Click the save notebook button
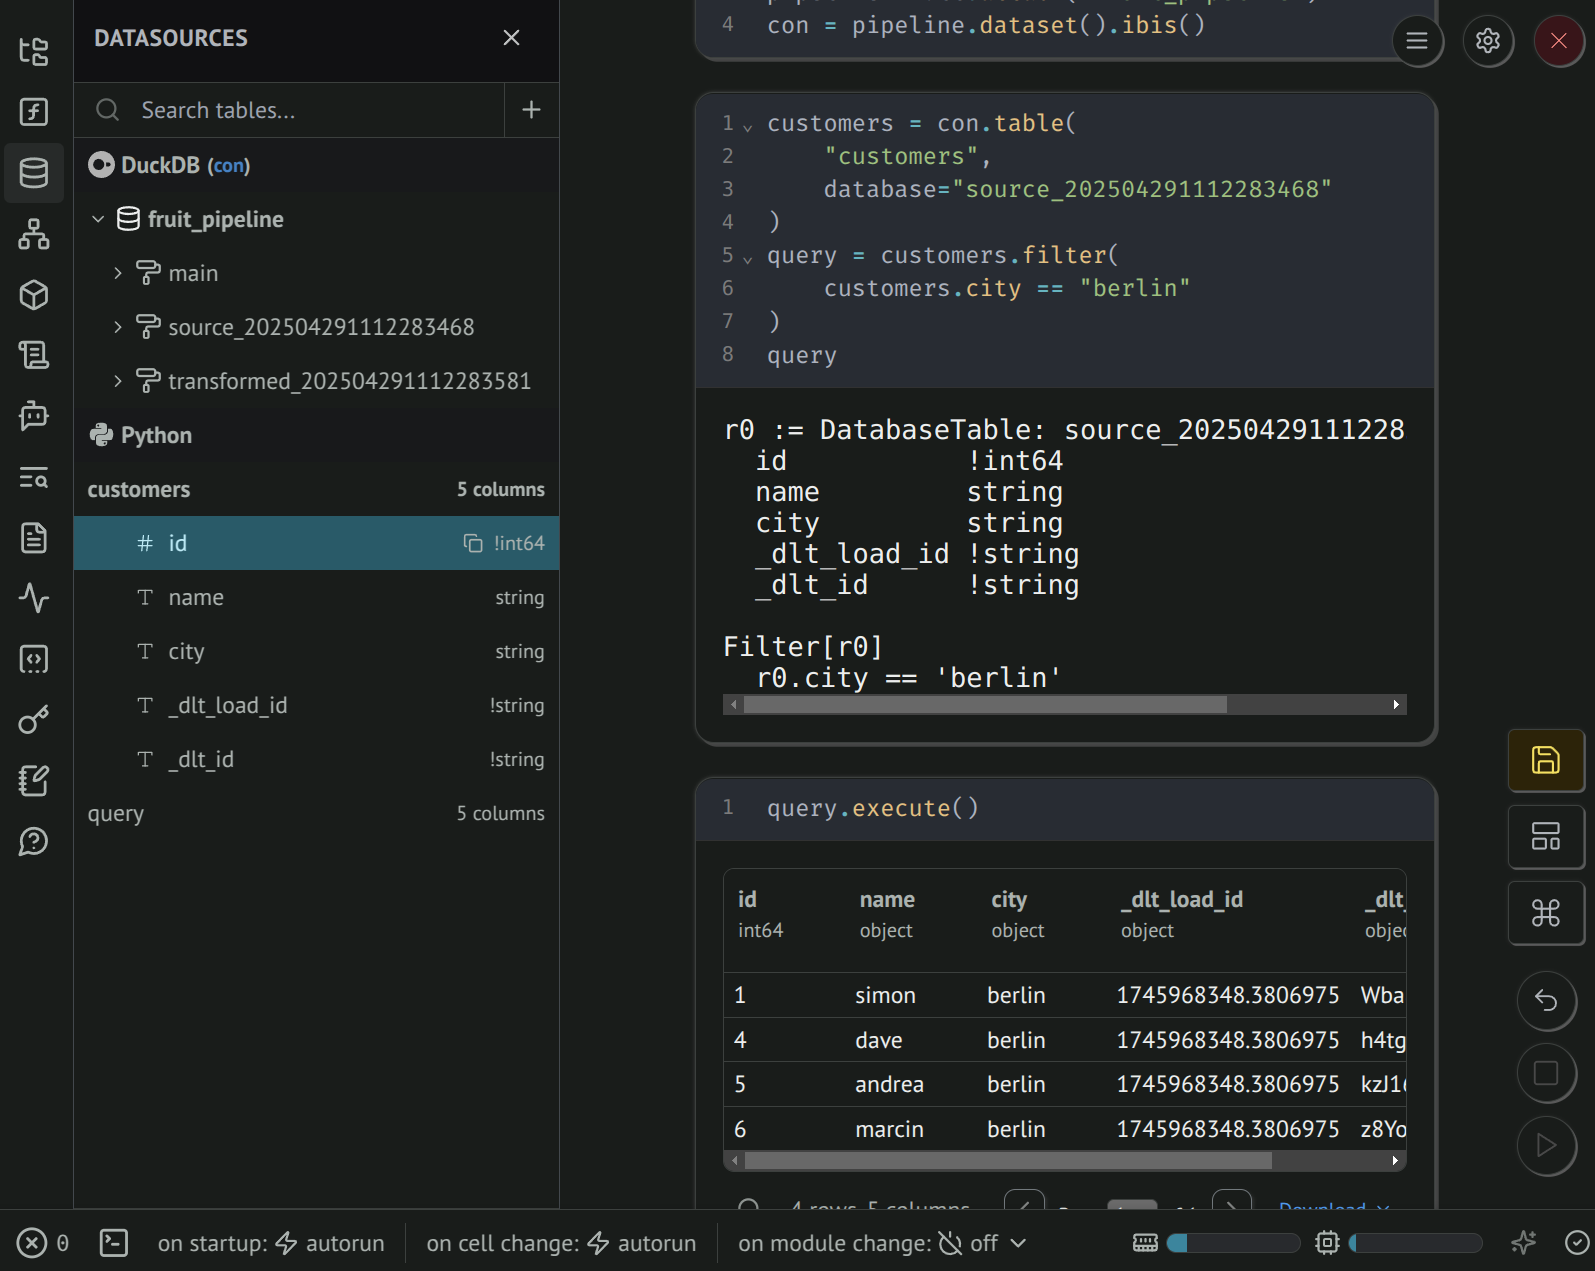The width and height of the screenshot is (1595, 1271). (1545, 761)
